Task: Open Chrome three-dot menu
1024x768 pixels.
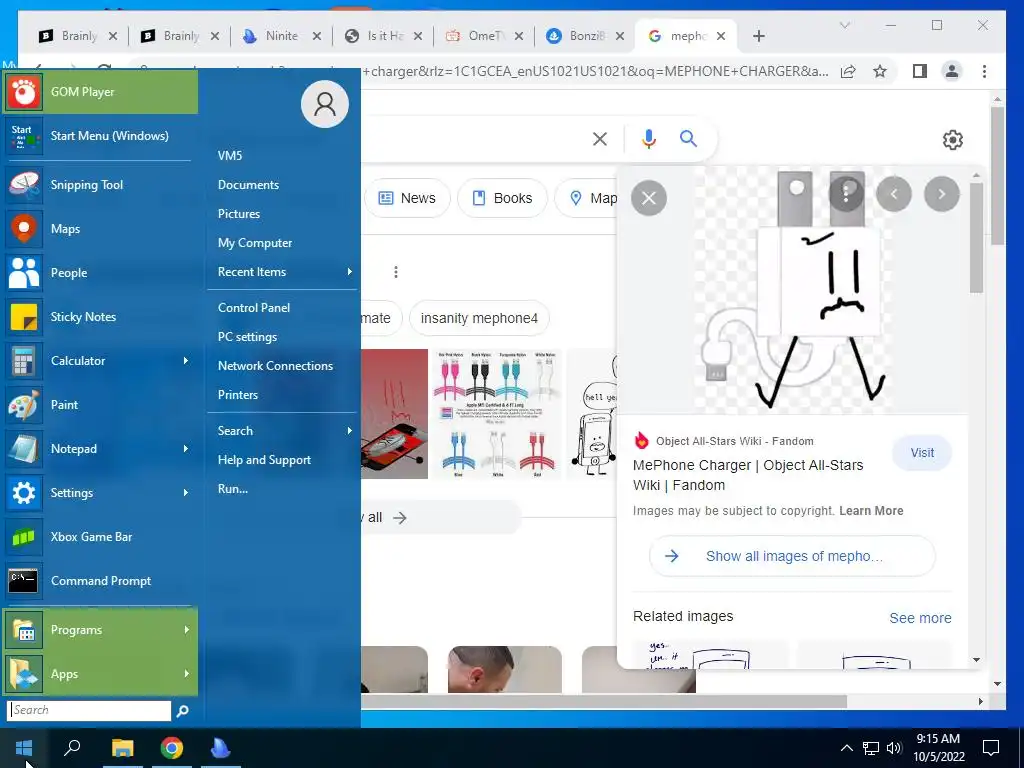Action: [x=984, y=71]
